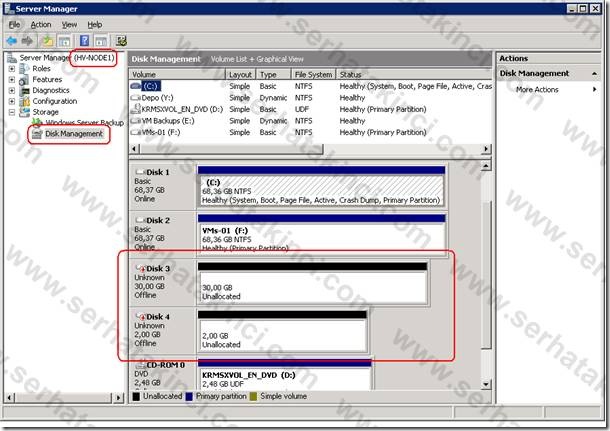Select the VM Backups (E:) volume row
Screen dimensions: 610x431
[x=310, y=121]
